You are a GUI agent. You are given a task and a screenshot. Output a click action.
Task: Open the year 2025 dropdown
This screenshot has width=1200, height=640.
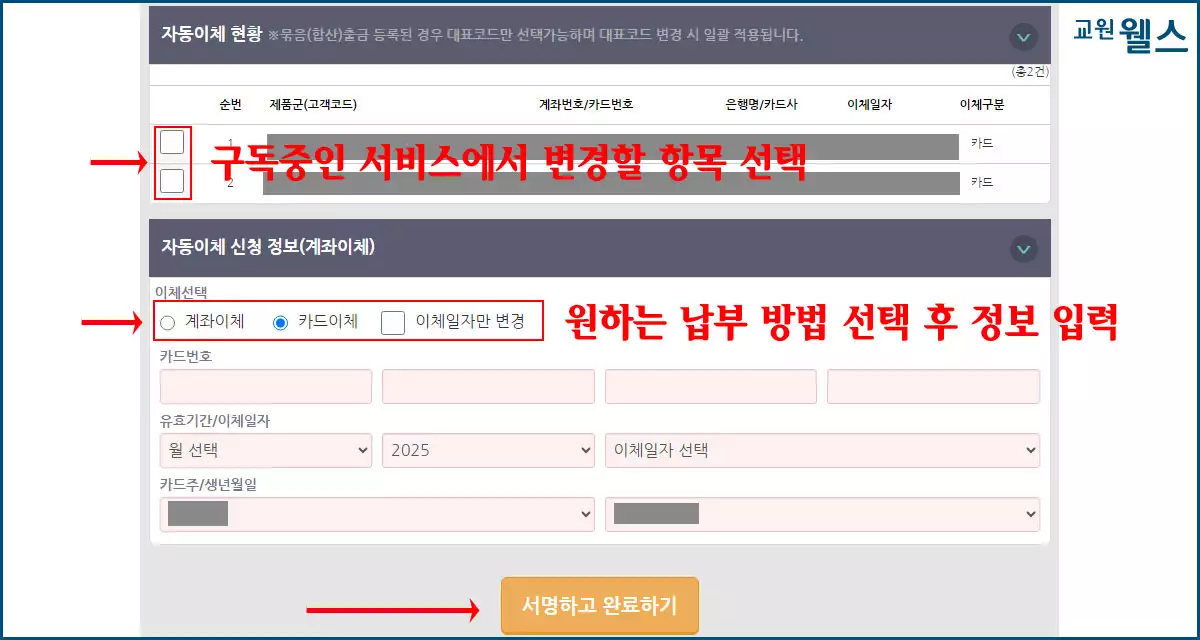(x=487, y=450)
